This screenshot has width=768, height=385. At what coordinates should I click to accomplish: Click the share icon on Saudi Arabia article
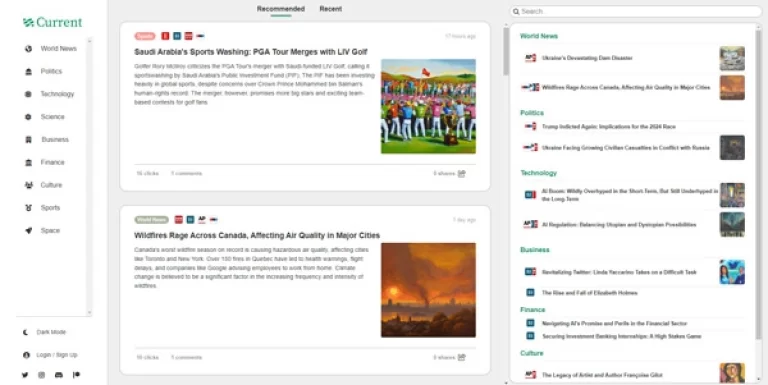click(x=461, y=173)
